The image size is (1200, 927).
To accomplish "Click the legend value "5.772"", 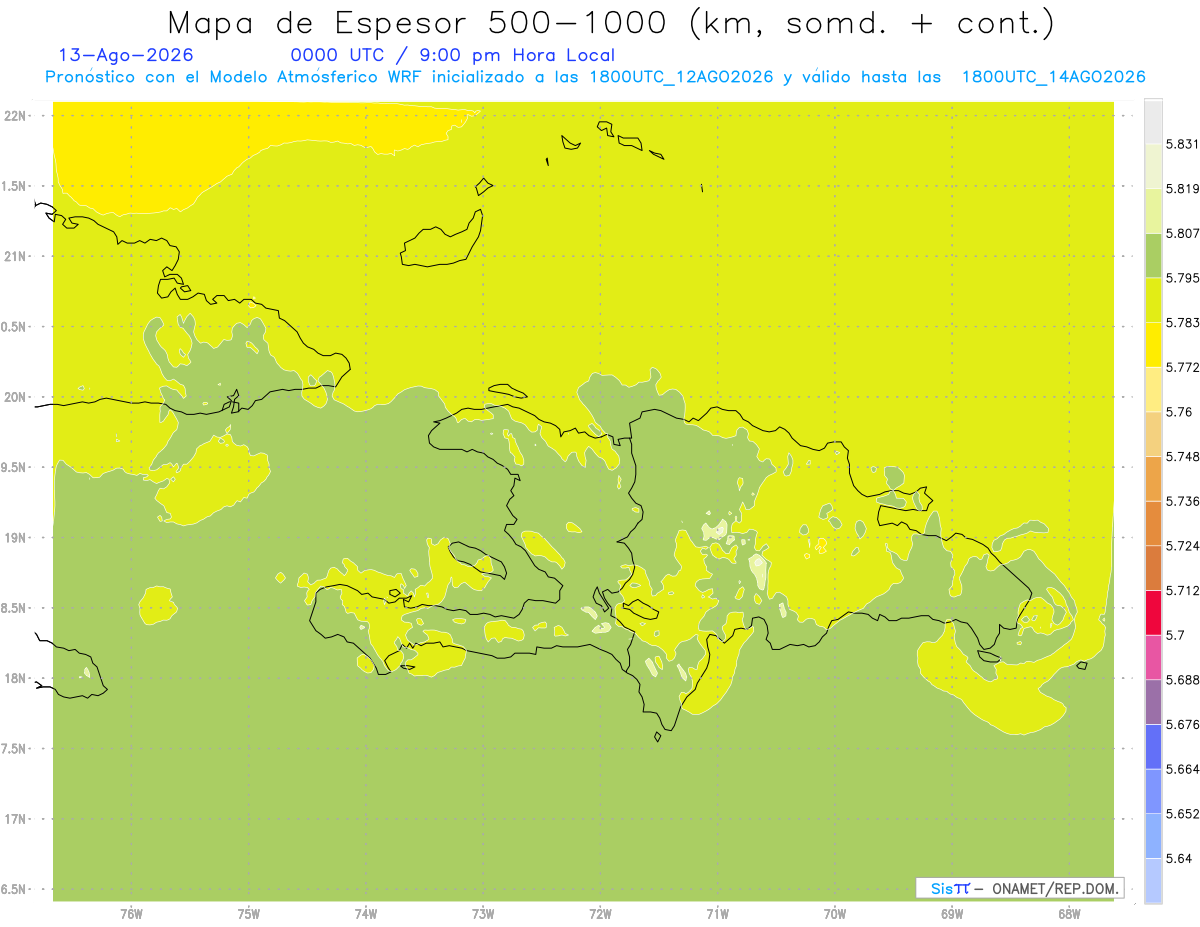I will 1183,367.
